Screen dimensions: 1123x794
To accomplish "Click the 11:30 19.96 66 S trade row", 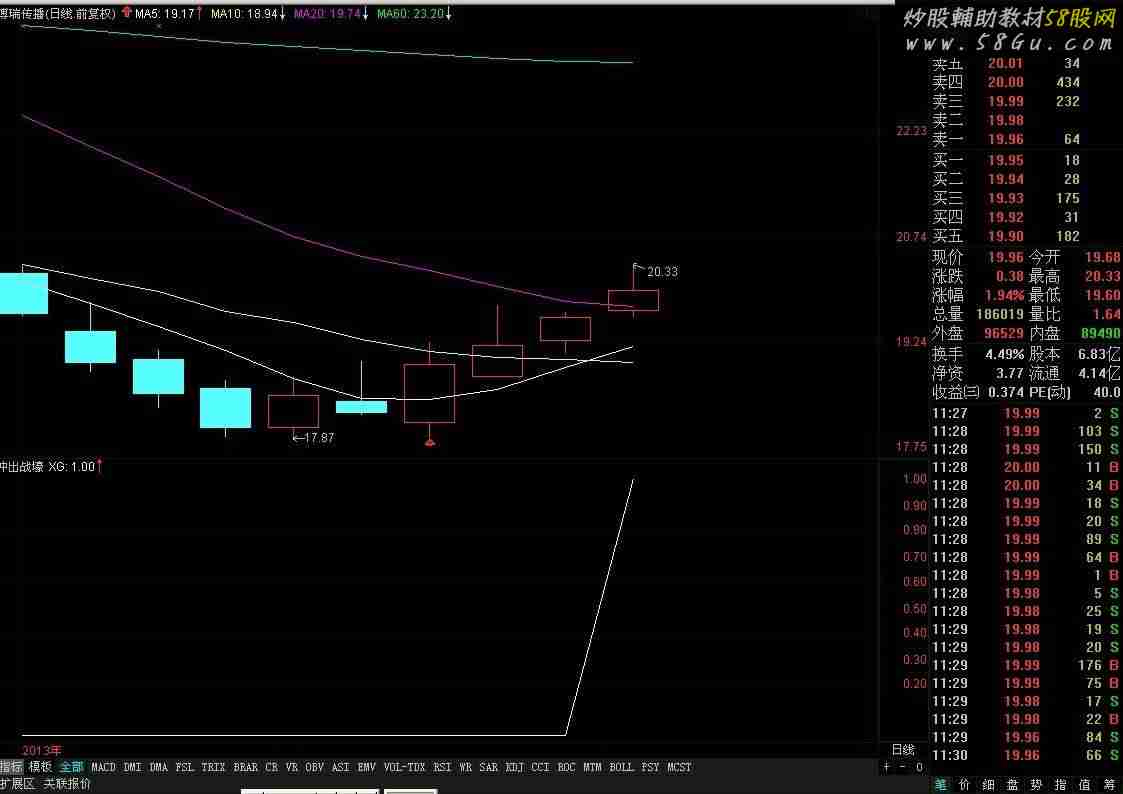I will click(1026, 755).
